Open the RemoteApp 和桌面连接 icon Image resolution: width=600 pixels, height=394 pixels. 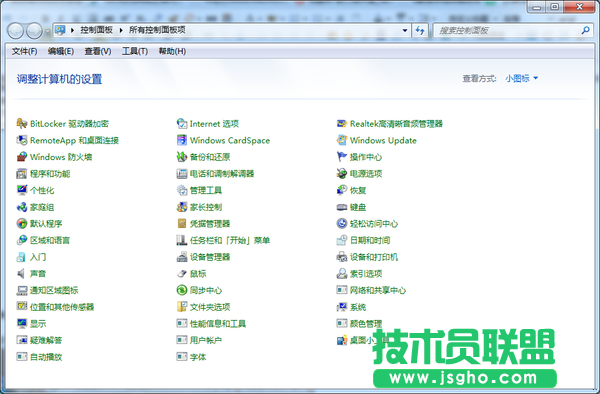tap(22, 140)
